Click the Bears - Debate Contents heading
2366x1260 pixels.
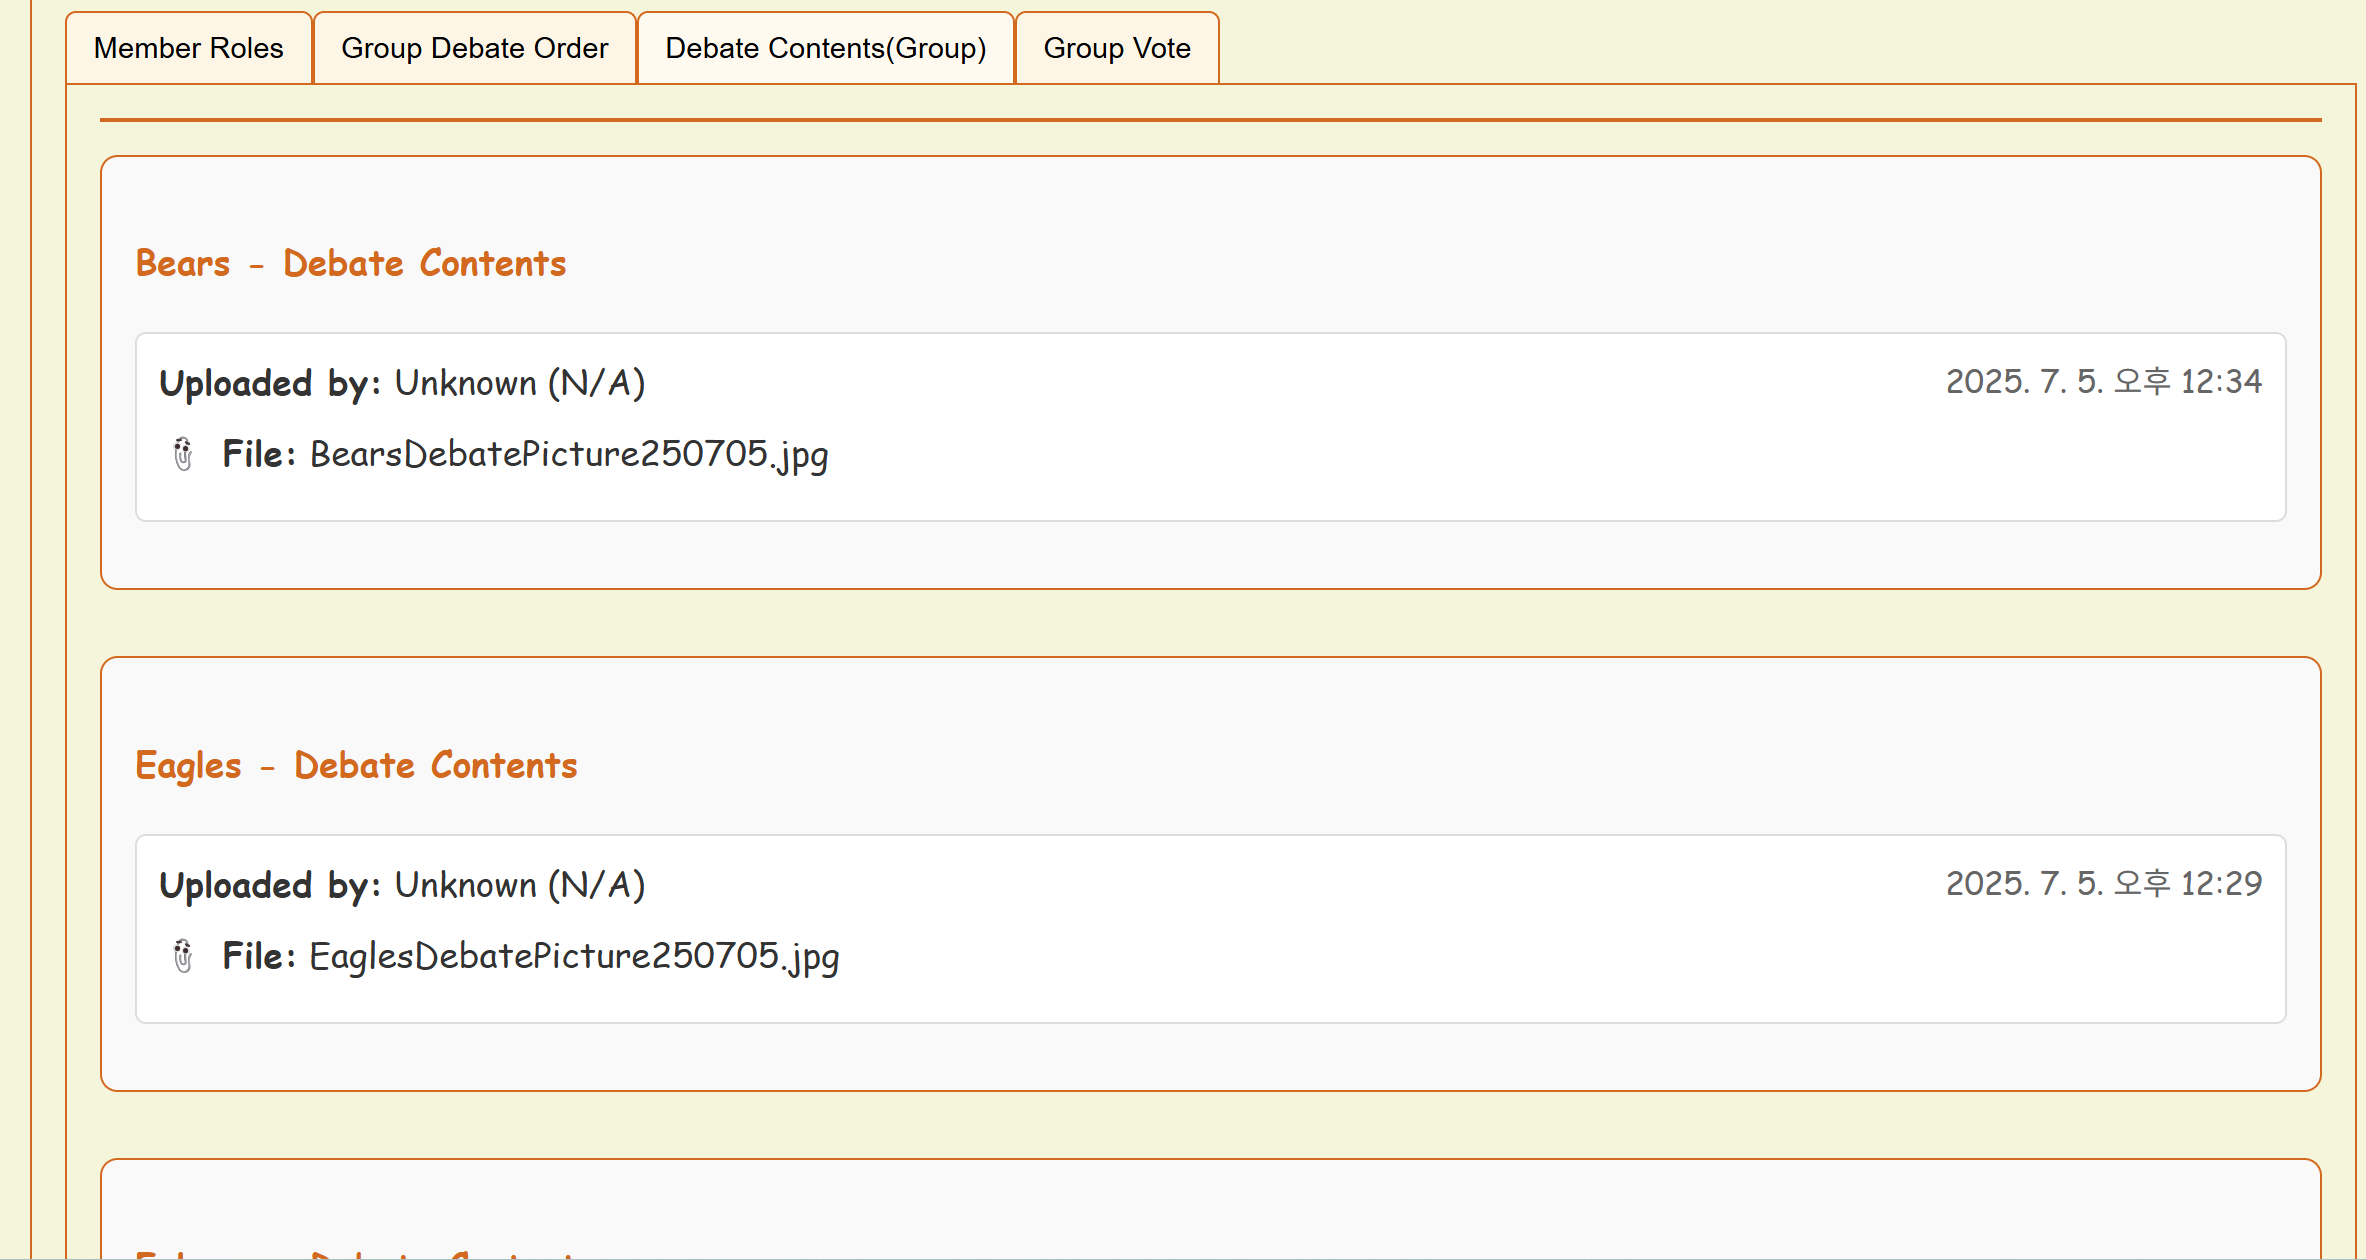(x=351, y=263)
